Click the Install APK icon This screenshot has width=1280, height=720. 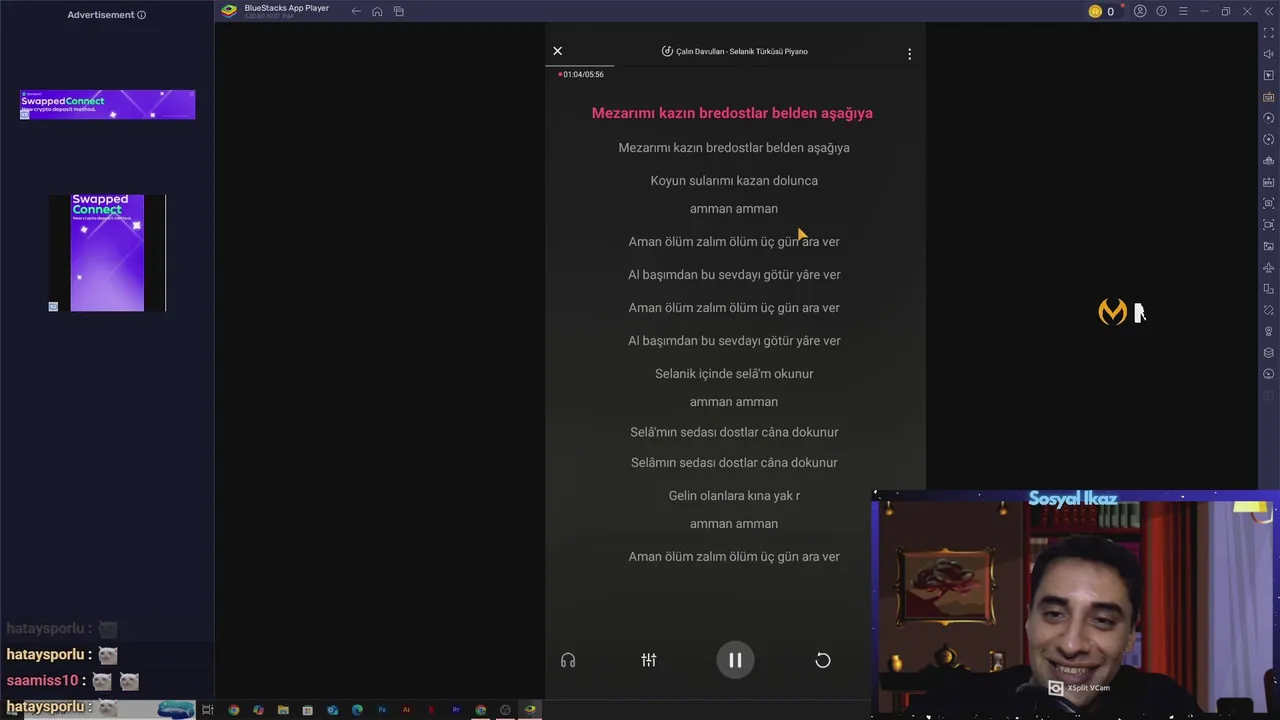pos(1269,182)
